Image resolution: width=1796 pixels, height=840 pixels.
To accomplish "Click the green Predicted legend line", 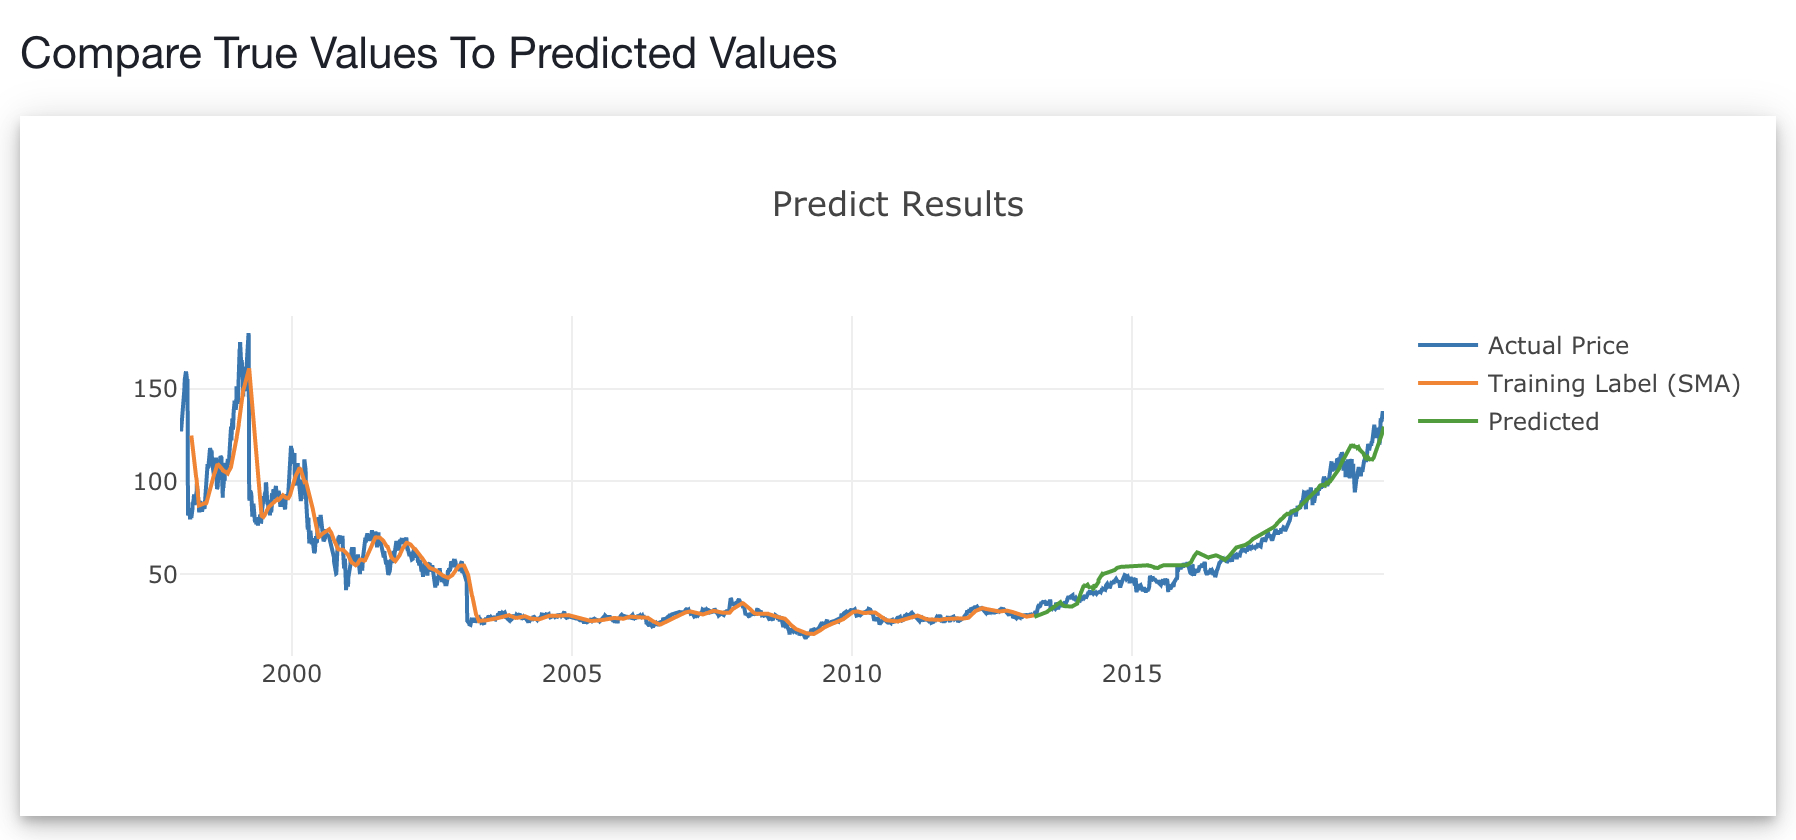I will point(1447,422).
